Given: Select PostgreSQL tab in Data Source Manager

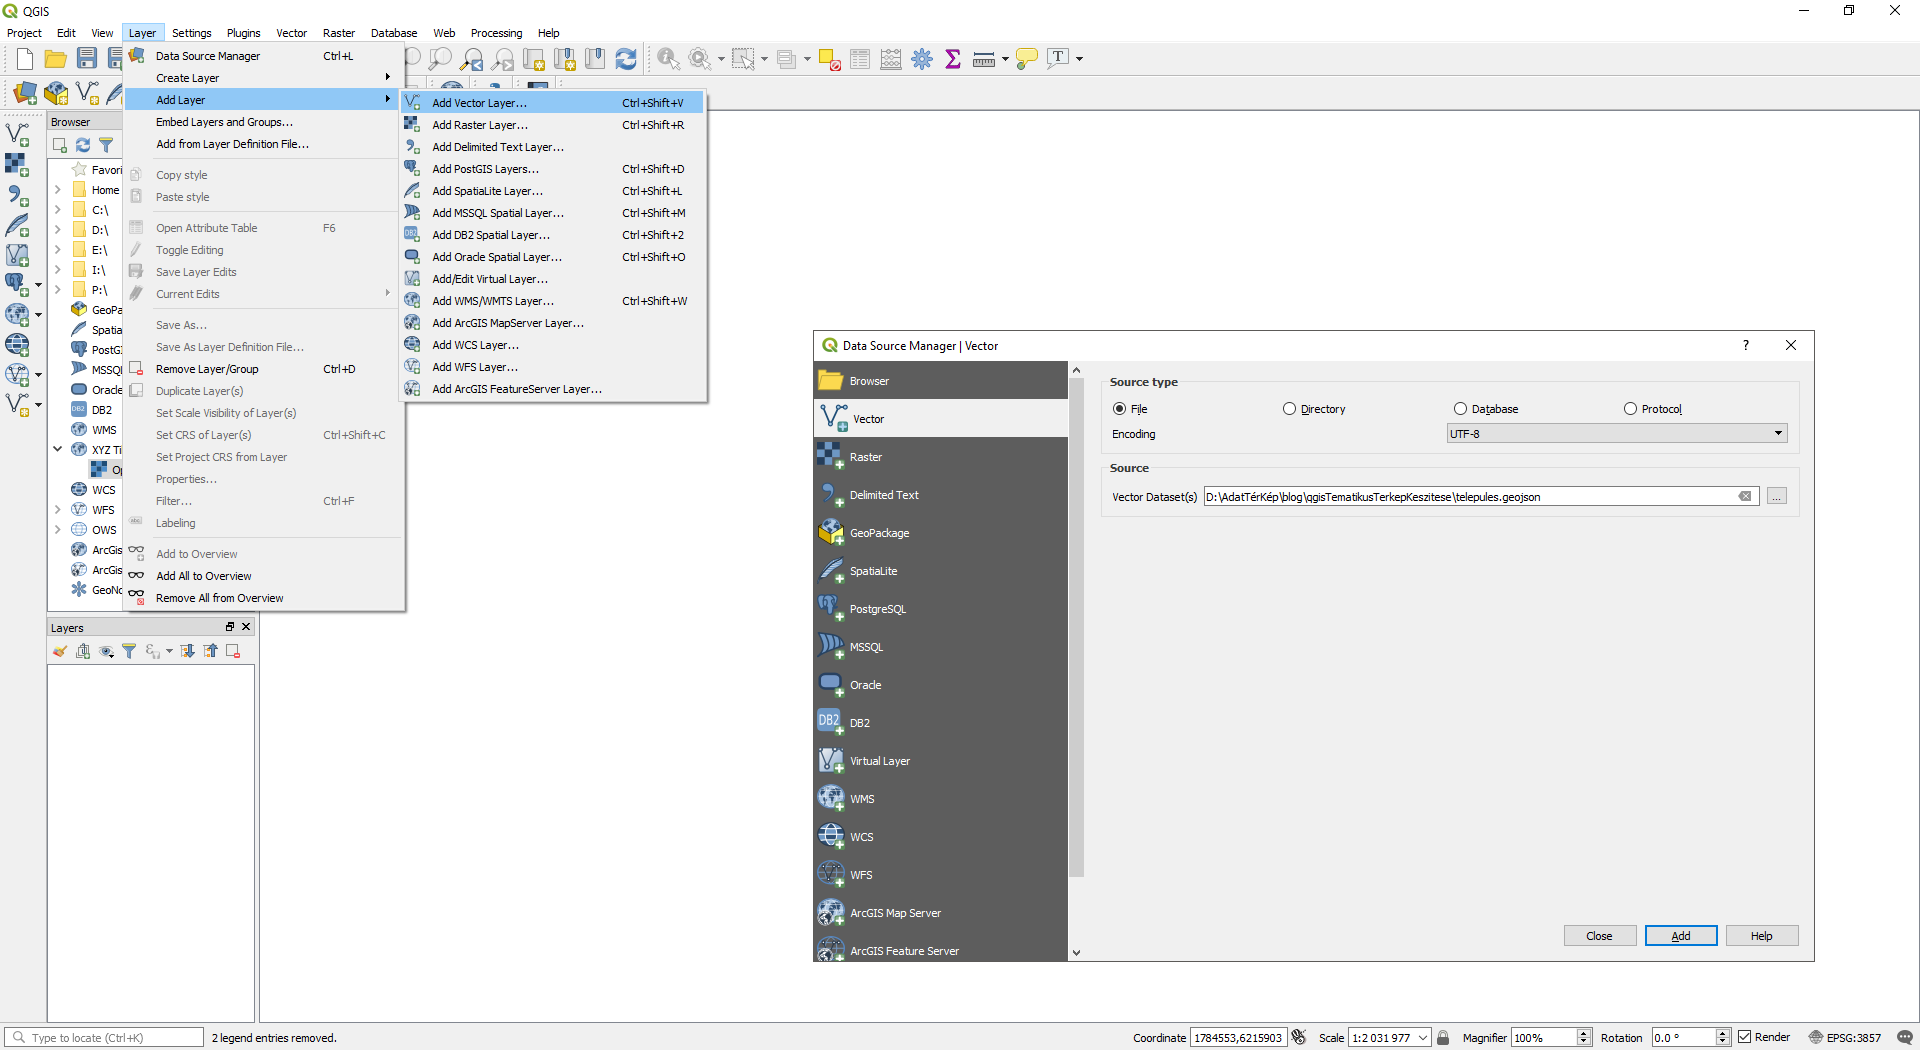Looking at the screenshot, I should coord(941,609).
